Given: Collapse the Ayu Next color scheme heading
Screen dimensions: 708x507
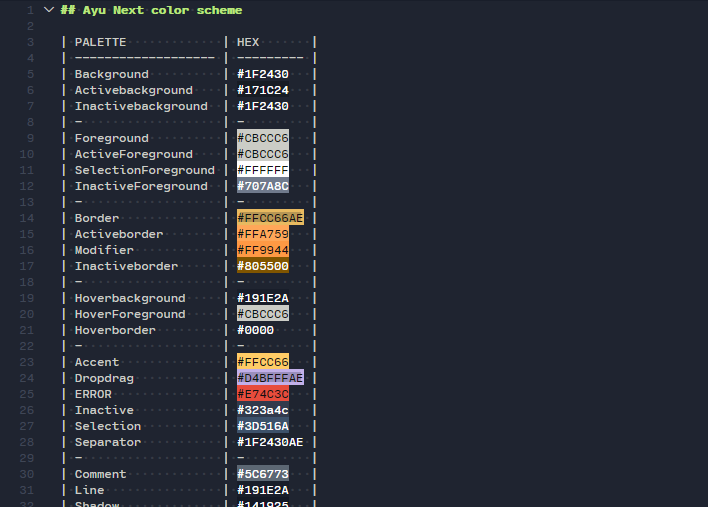Looking at the screenshot, I should [x=49, y=10].
